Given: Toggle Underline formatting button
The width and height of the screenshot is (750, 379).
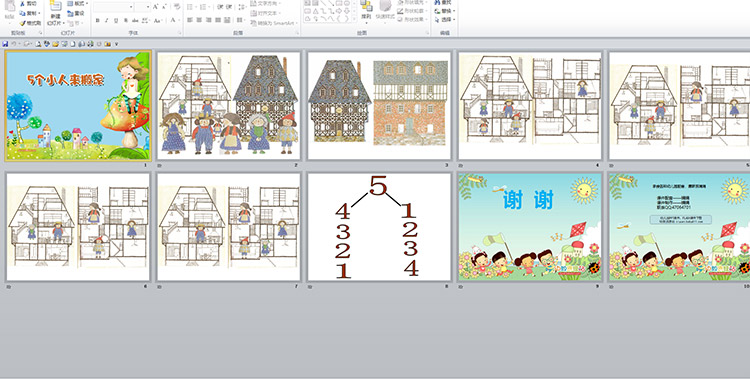Looking at the screenshot, I should [116, 21].
